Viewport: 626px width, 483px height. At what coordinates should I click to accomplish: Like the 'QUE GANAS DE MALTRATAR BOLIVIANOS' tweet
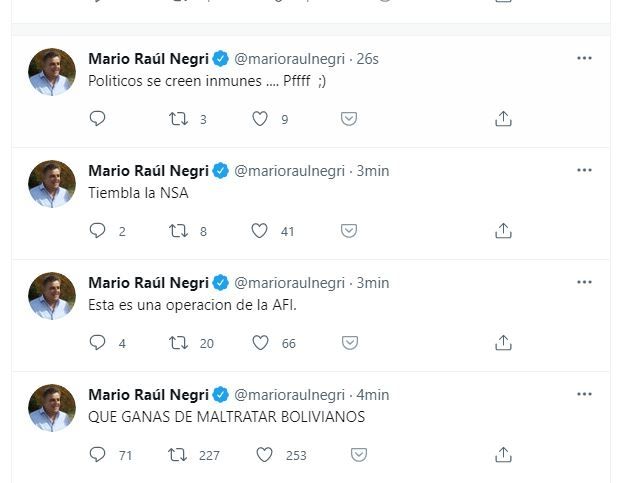coord(264,455)
